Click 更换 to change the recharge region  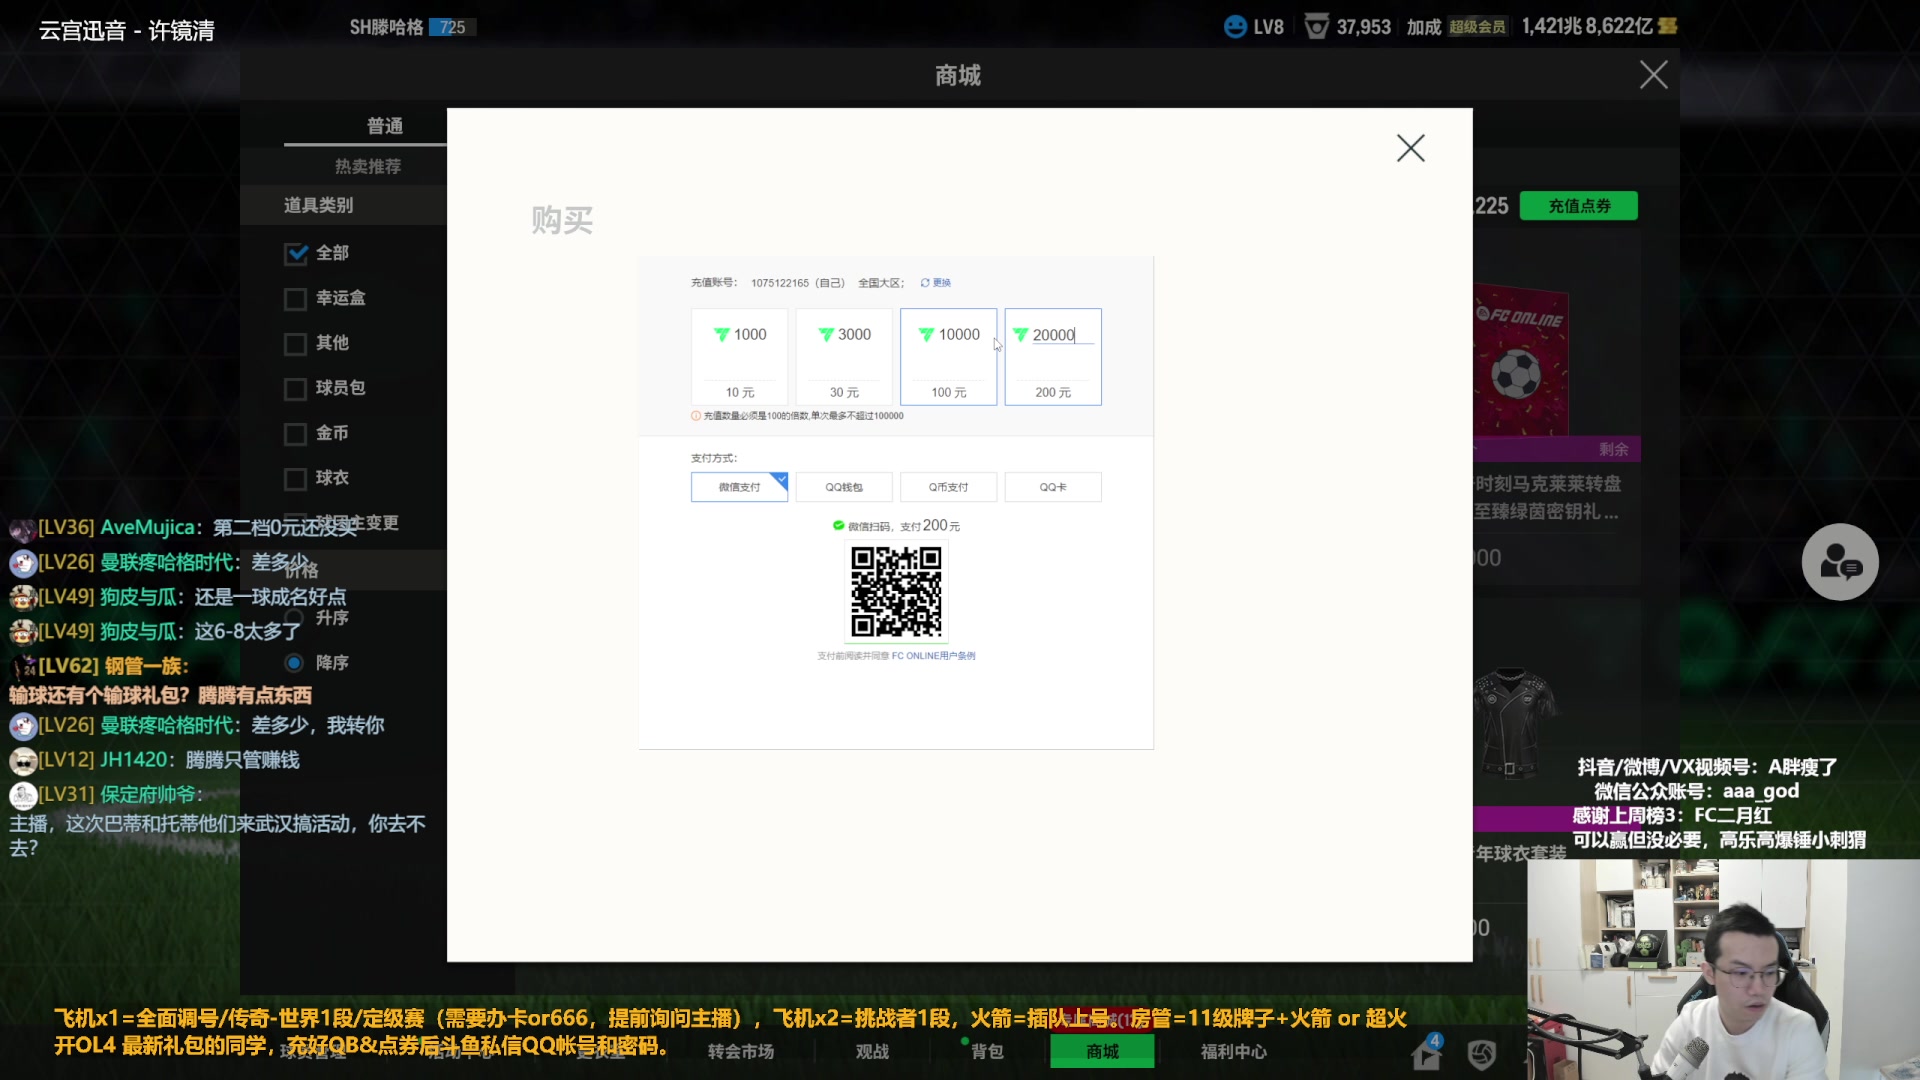[941, 283]
